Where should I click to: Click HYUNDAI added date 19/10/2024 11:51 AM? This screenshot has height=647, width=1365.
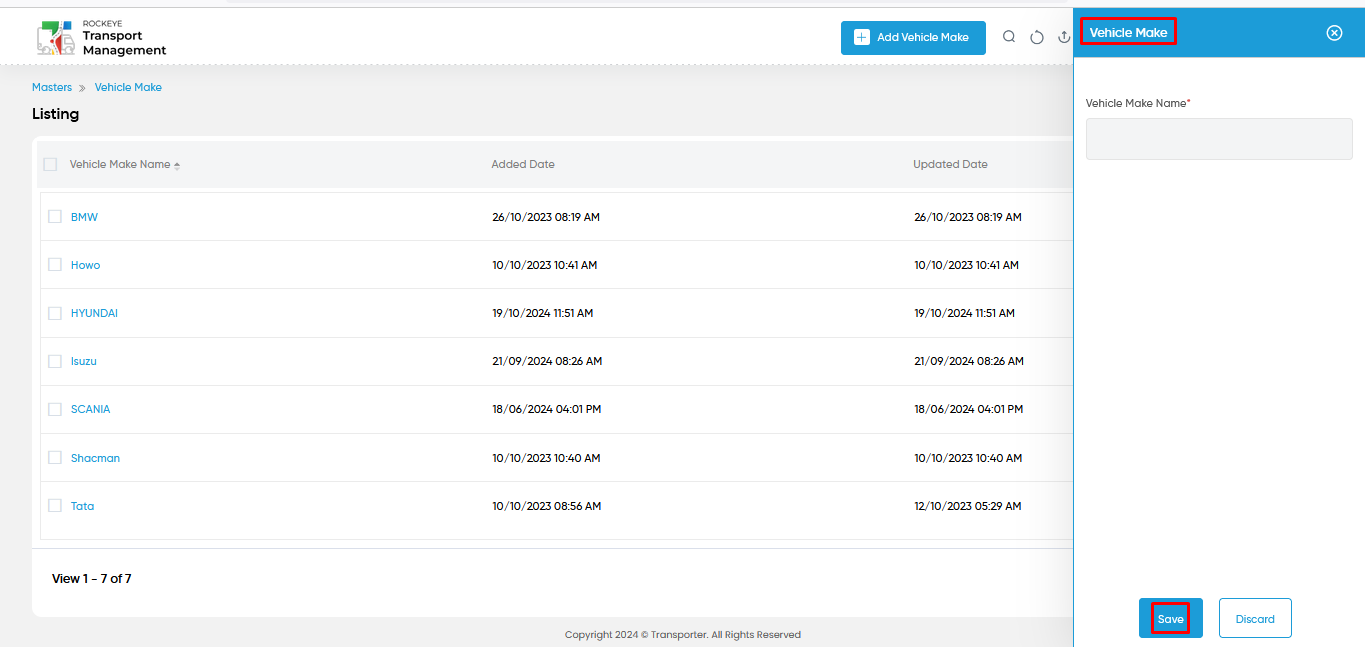pos(543,313)
